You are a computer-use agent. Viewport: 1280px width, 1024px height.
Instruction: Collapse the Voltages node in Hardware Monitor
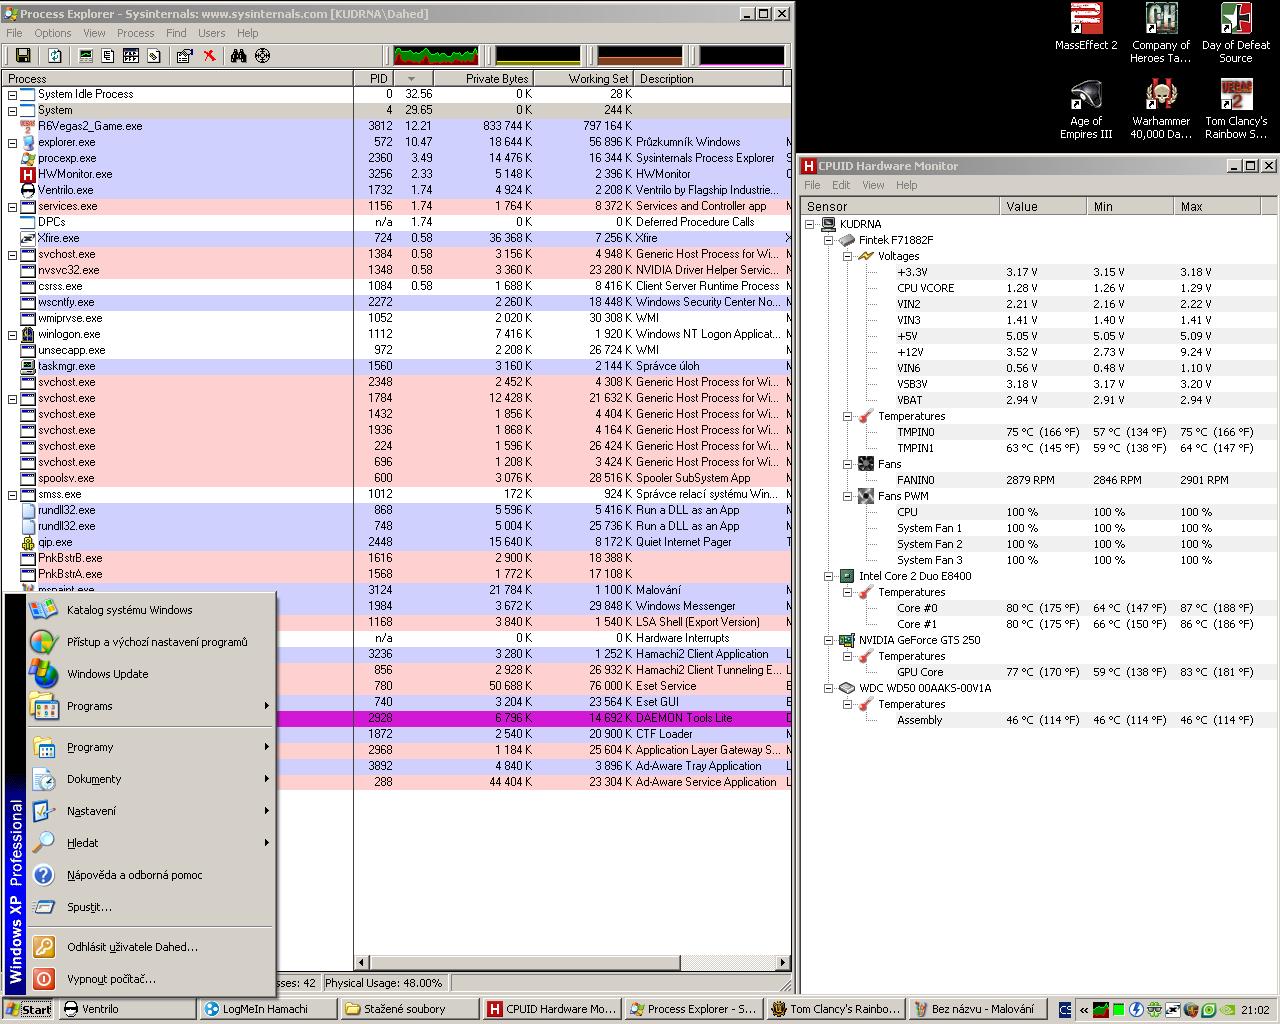847,256
